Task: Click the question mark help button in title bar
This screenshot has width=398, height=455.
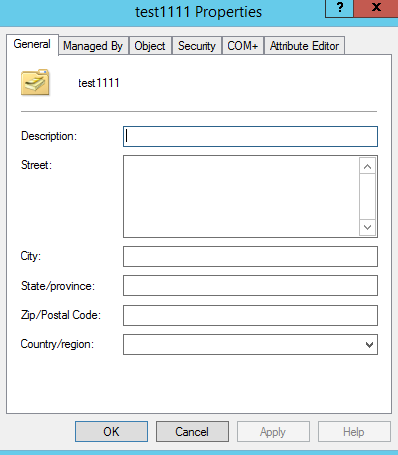Action: click(339, 8)
